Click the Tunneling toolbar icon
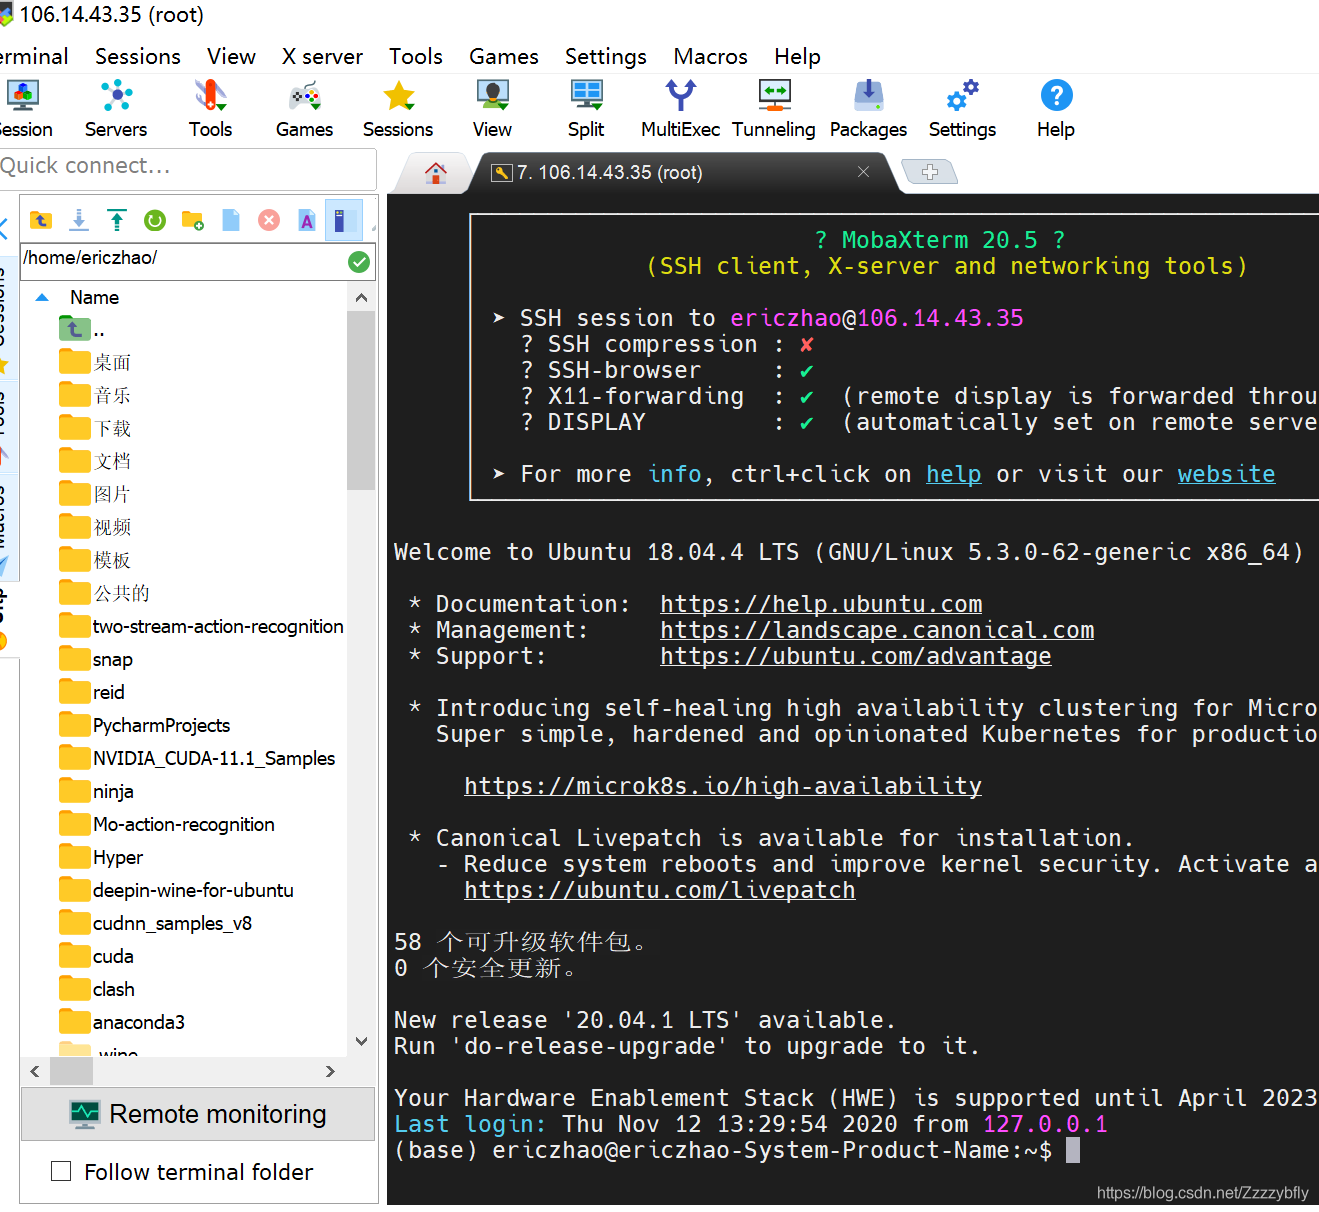 [x=774, y=108]
